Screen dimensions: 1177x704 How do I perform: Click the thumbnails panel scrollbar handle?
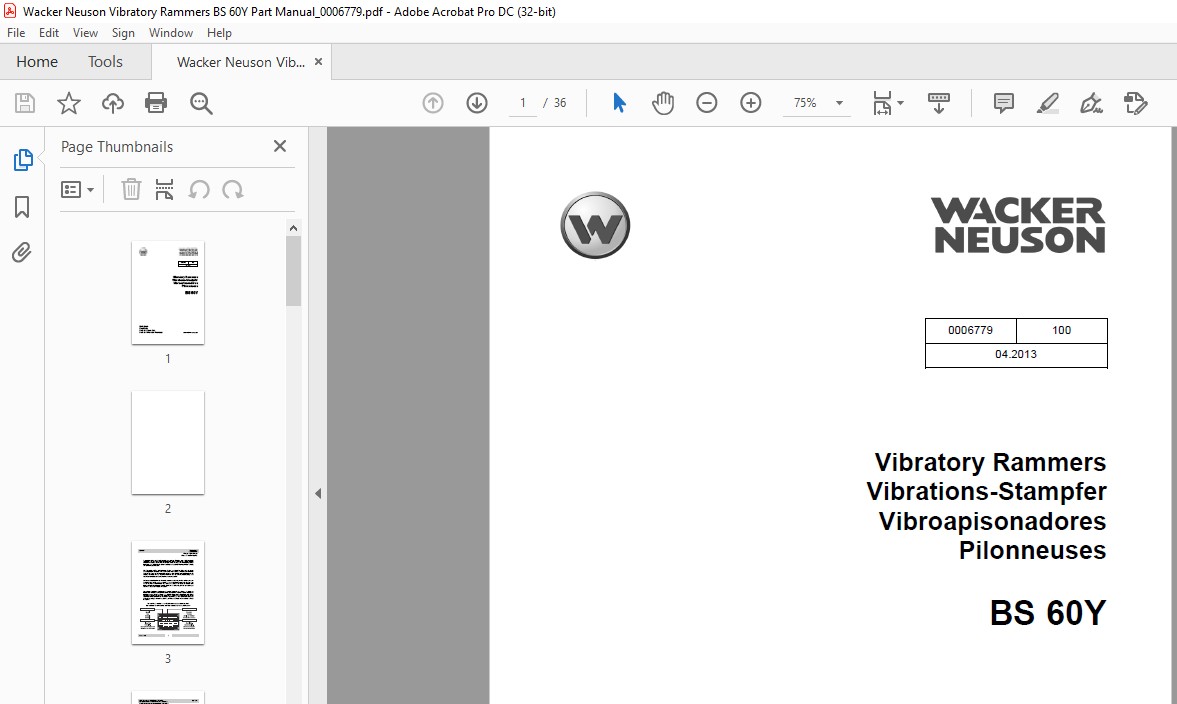tap(293, 271)
